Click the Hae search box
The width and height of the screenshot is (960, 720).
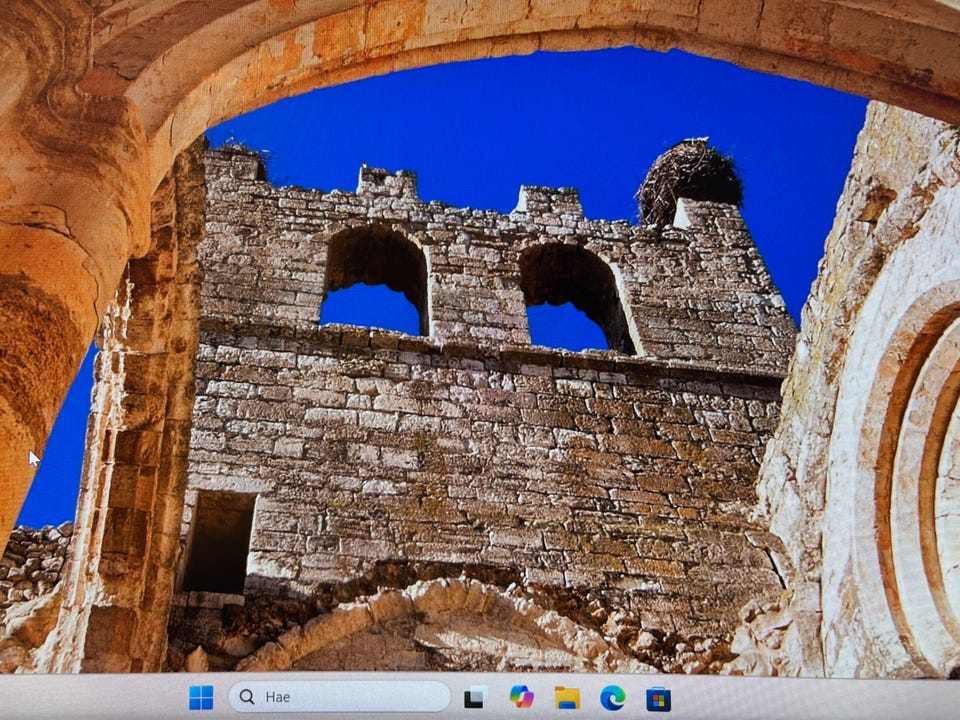339,697
